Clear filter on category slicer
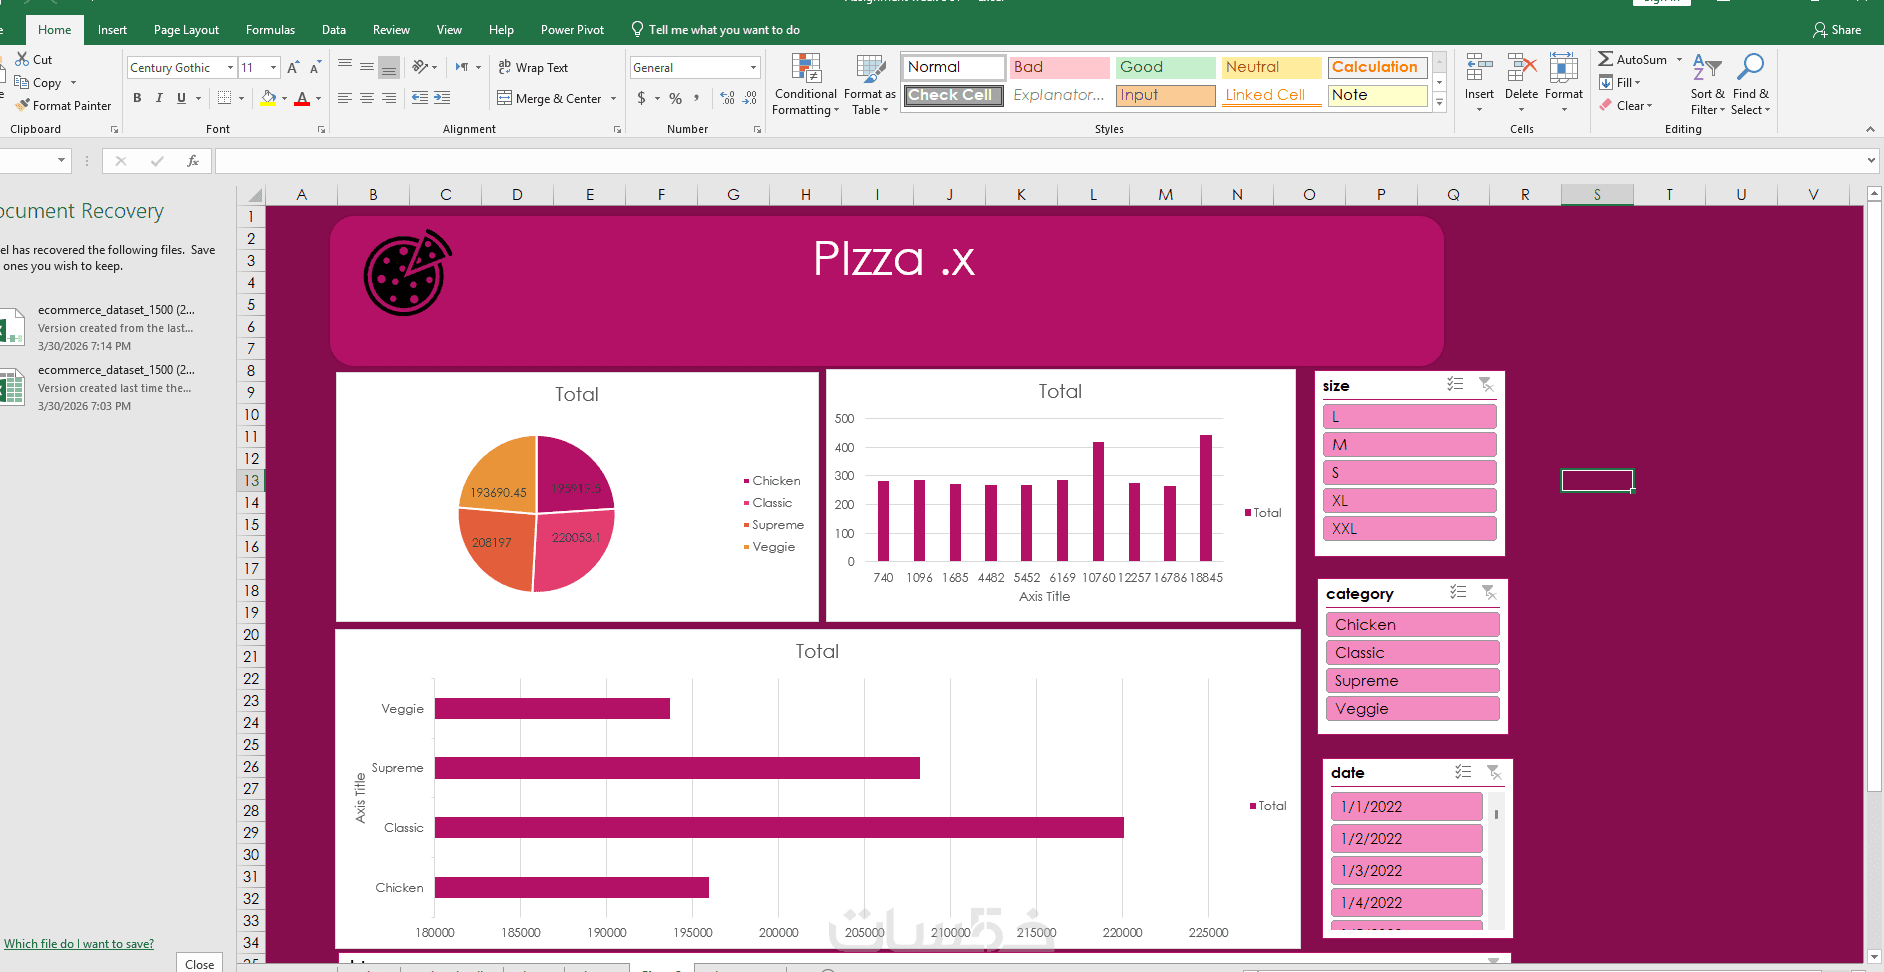 (1489, 592)
